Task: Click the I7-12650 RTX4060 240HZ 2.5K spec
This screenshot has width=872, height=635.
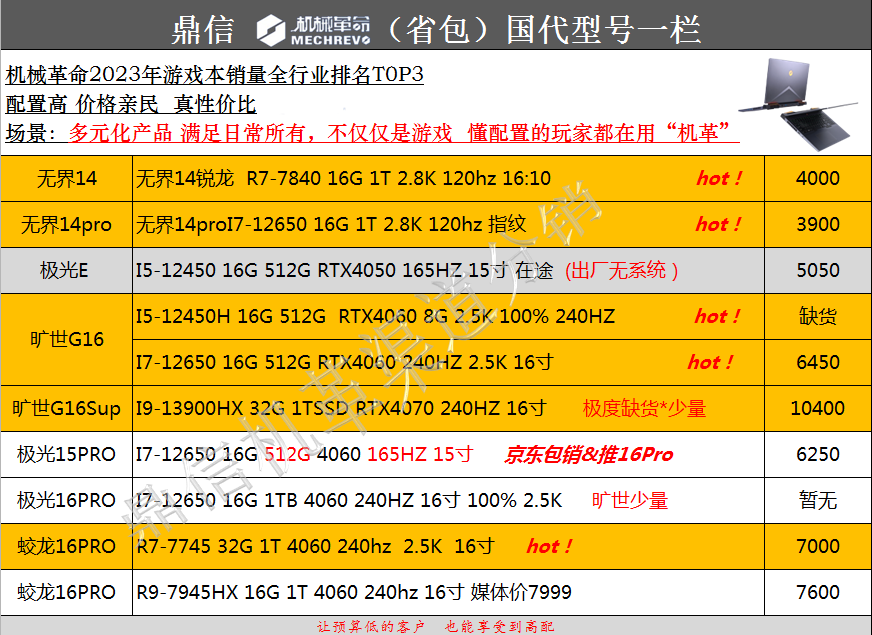Action: coord(344,363)
